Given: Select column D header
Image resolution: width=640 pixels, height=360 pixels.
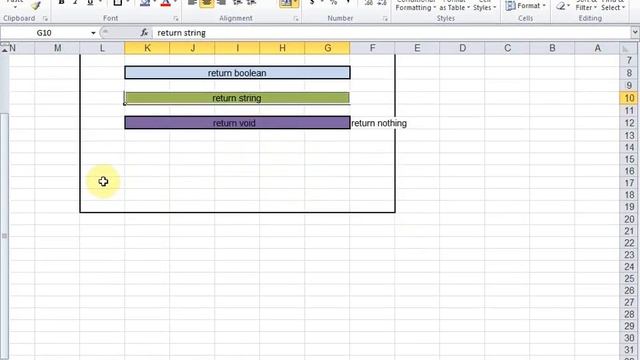Looking at the screenshot, I should click(462, 48).
